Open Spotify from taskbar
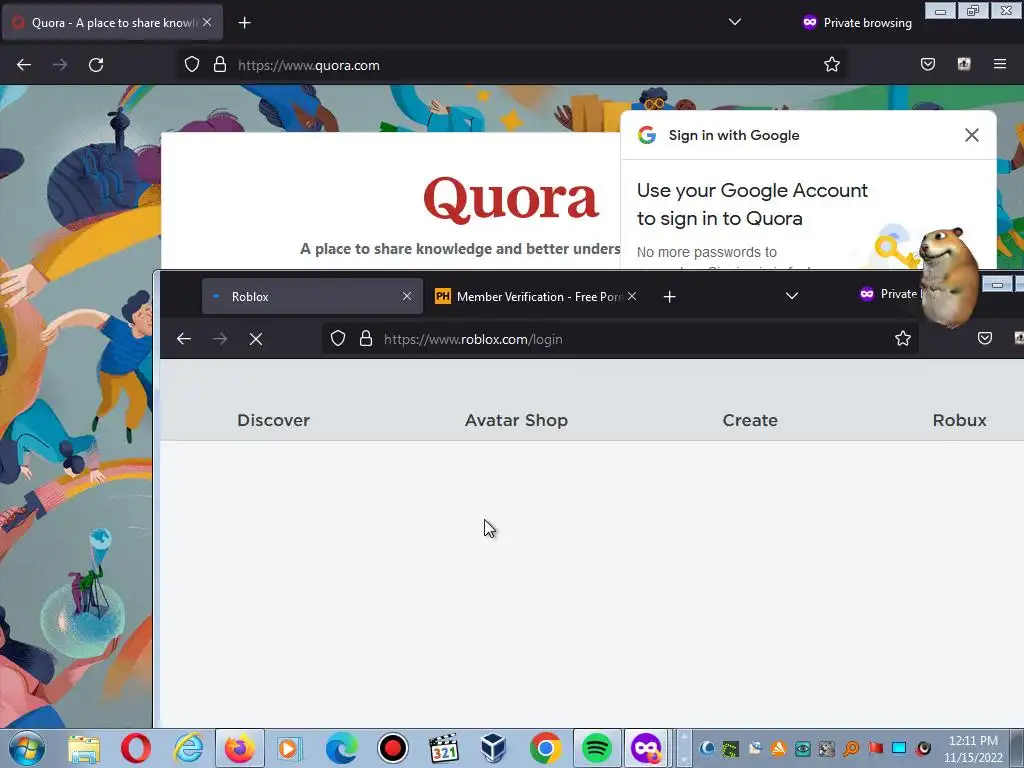This screenshot has width=1024, height=768. [x=596, y=748]
